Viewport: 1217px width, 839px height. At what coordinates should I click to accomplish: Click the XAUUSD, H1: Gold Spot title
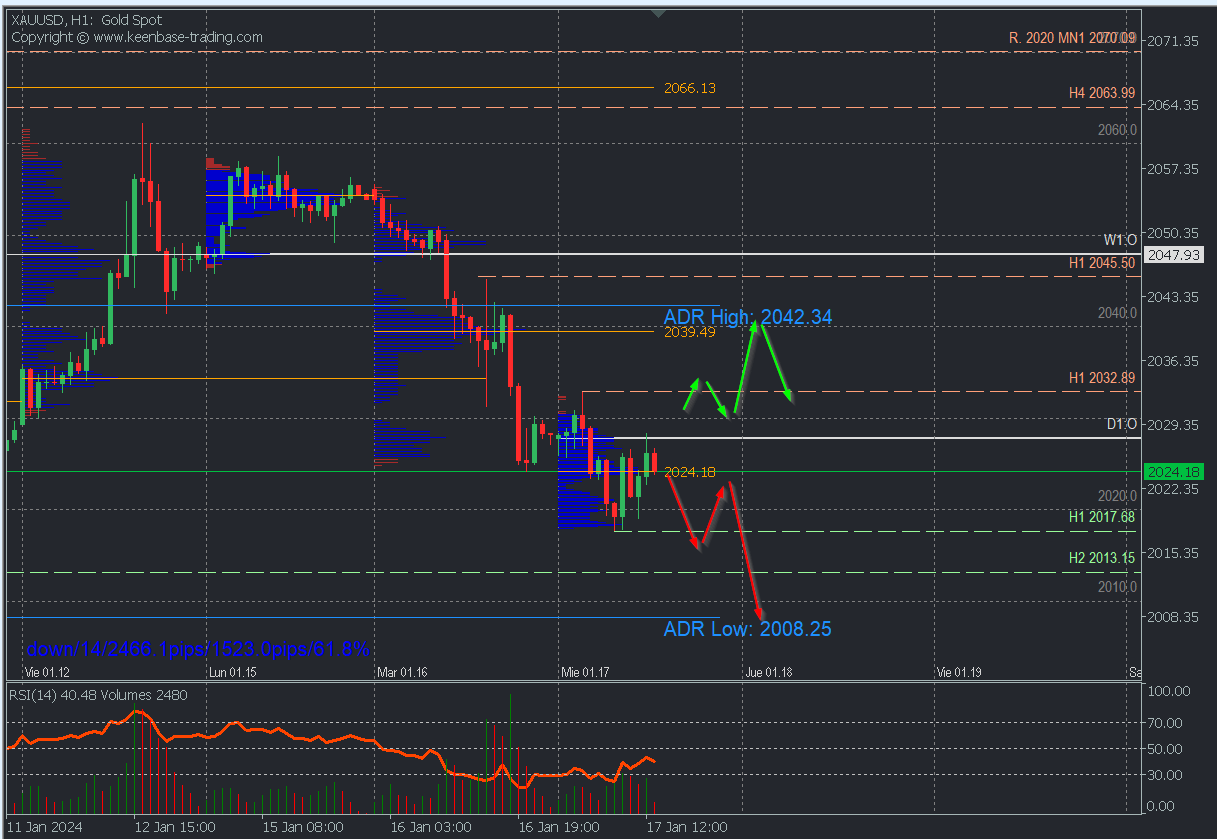coord(86,20)
